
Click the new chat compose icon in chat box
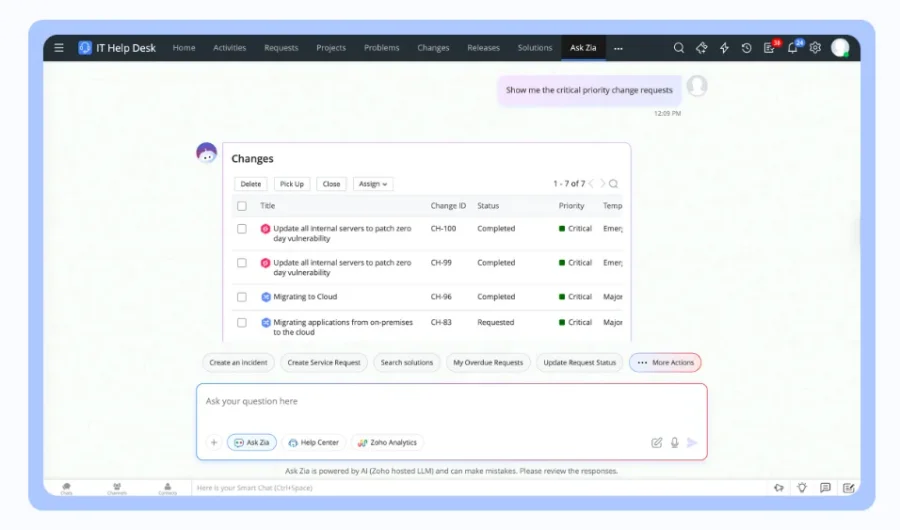tap(657, 442)
